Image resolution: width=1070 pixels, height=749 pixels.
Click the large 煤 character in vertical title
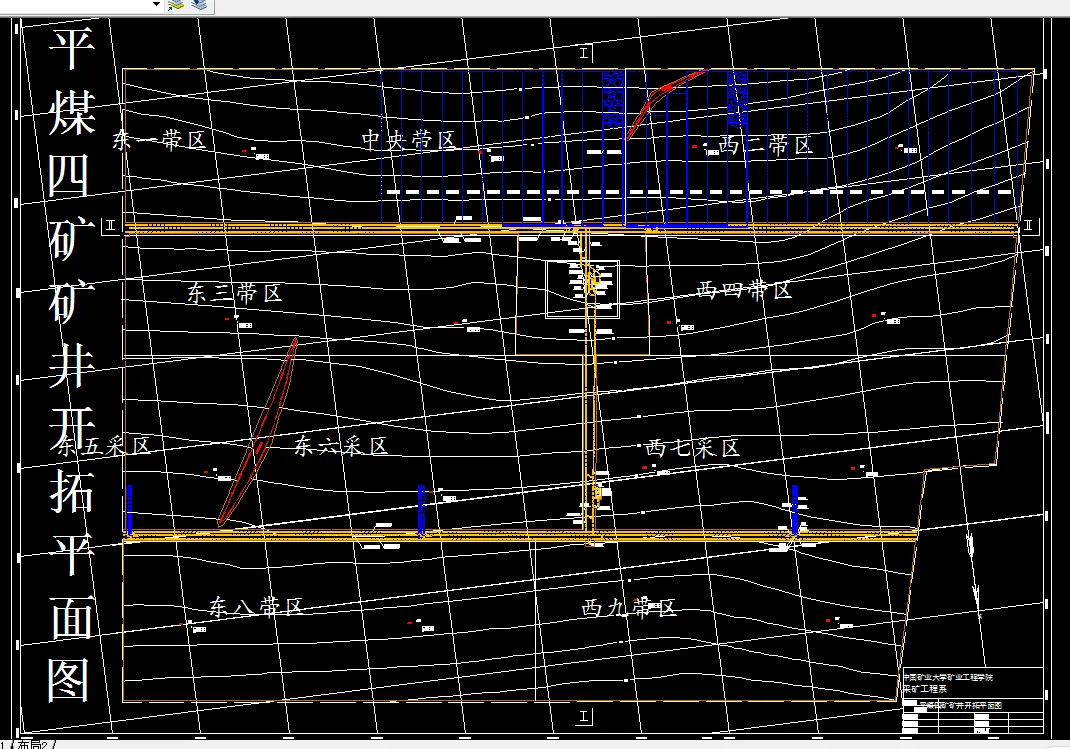coord(71,112)
